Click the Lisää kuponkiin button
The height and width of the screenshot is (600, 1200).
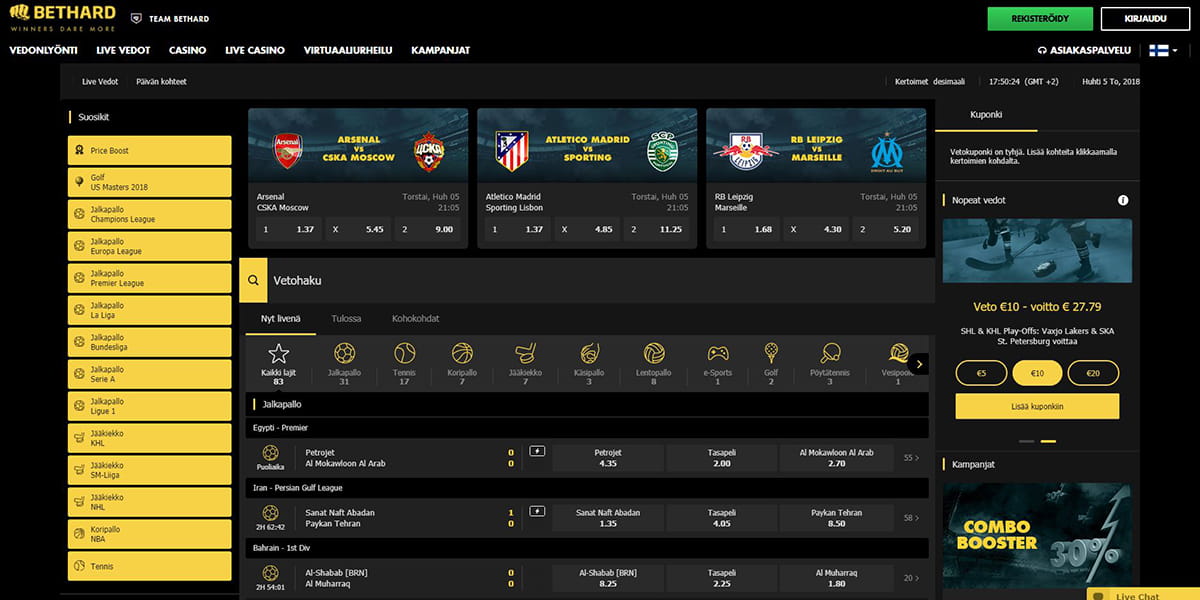1037,406
